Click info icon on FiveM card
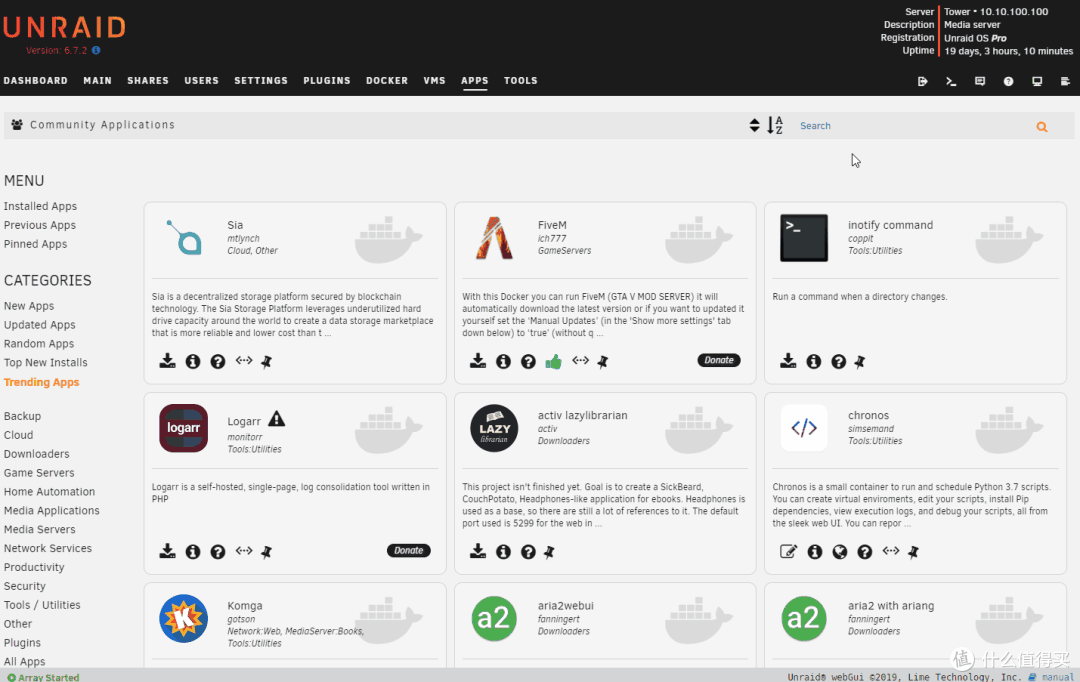 pyautogui.click(x=503, y=361)
